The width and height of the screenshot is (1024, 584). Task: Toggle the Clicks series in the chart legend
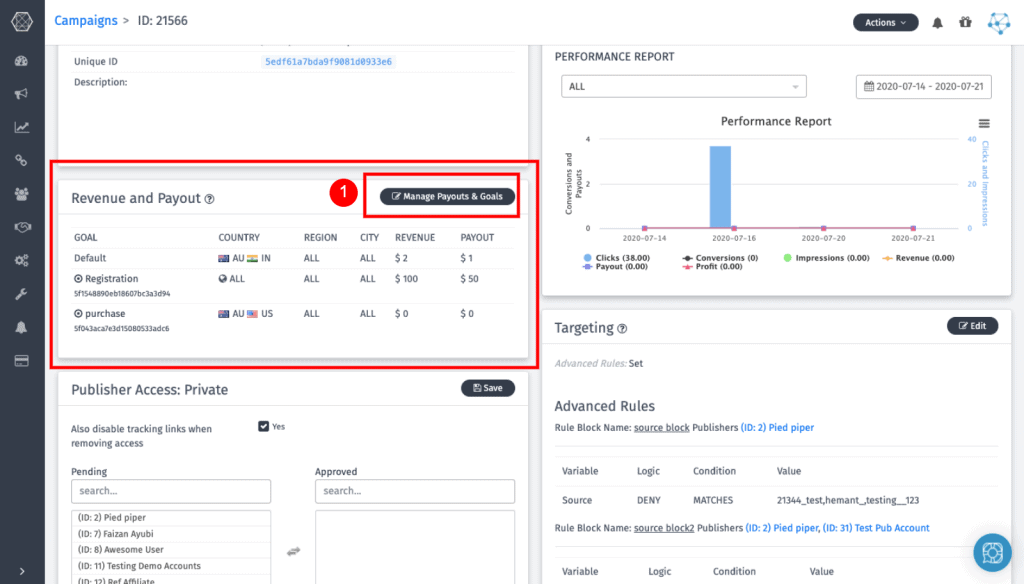tap(616, 258)
